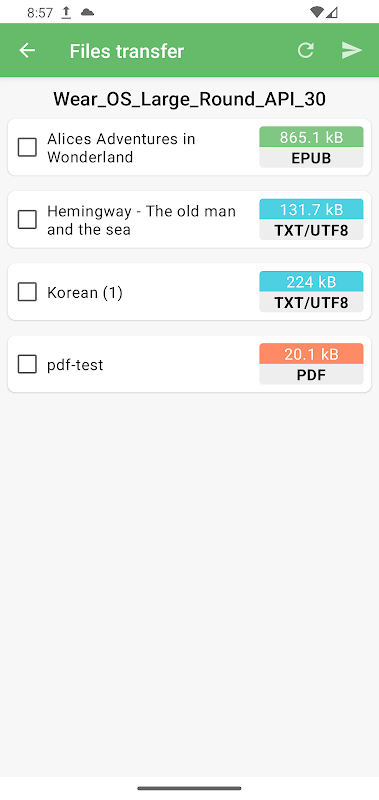Screen dimensions: 379x800
Task: Check the Alices Adventures in Wonderland box
Action: pos(27,147)
